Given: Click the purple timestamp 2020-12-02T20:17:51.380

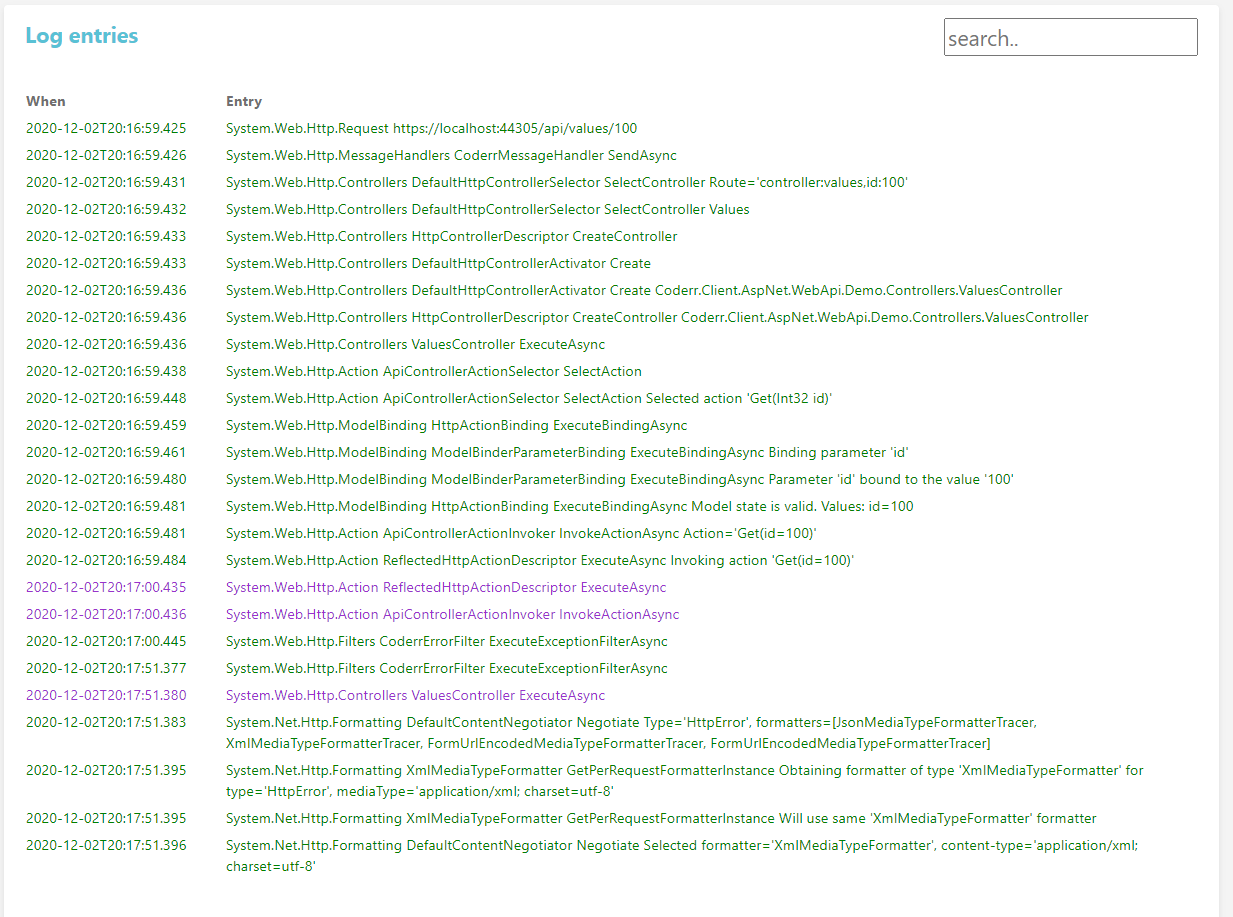Looking at the screenshot, I should [x=106, y=695].
